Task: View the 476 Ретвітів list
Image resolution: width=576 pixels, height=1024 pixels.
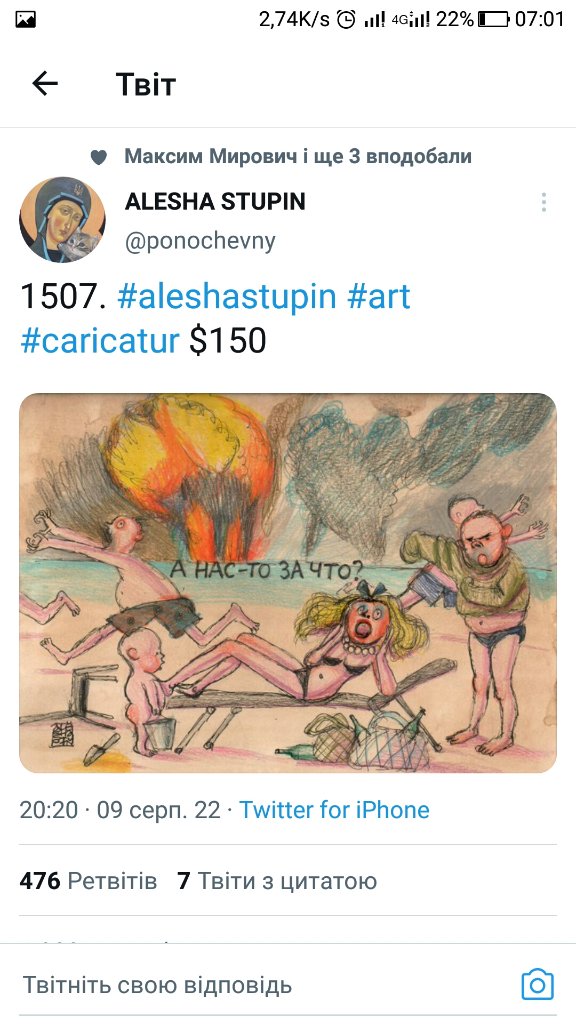Action: coord(88,881)
